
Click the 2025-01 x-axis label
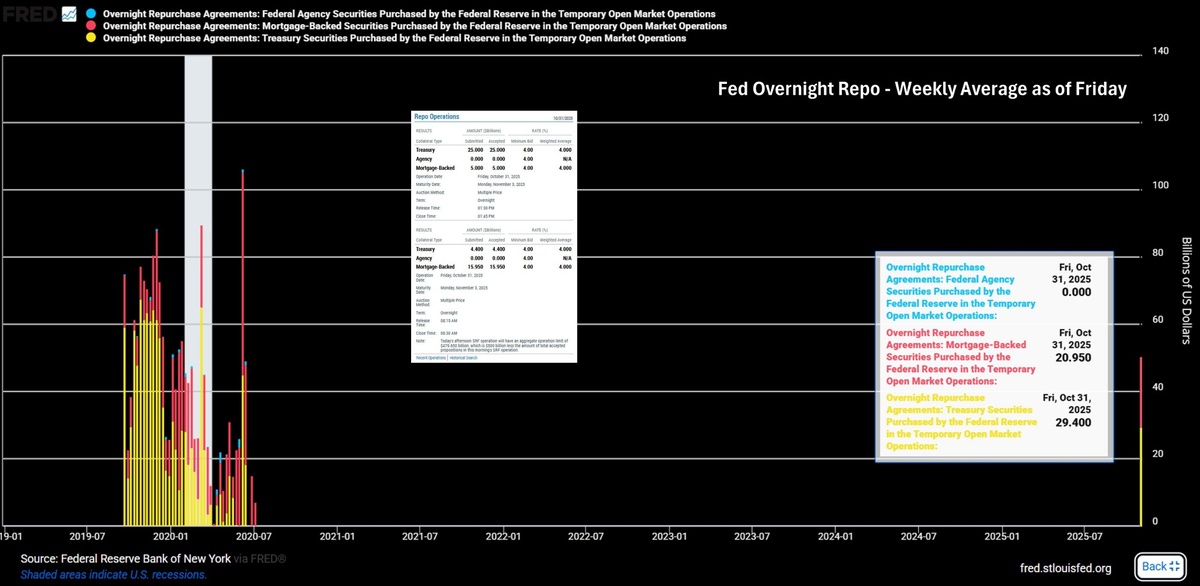[x=1002, y=537]
